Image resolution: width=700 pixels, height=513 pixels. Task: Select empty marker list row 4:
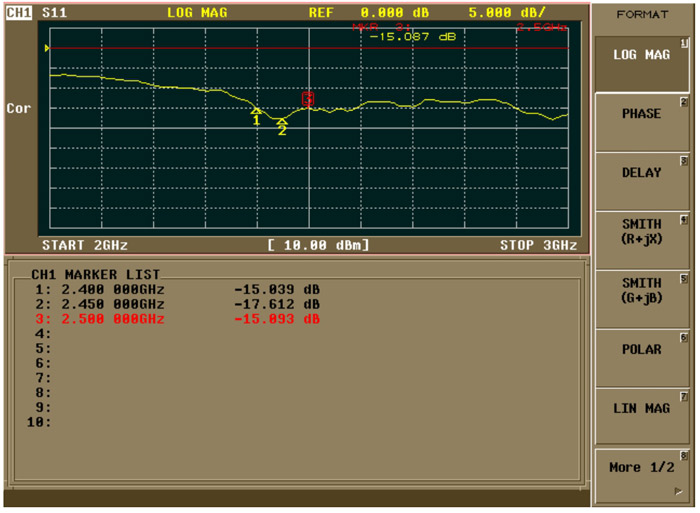43,334
